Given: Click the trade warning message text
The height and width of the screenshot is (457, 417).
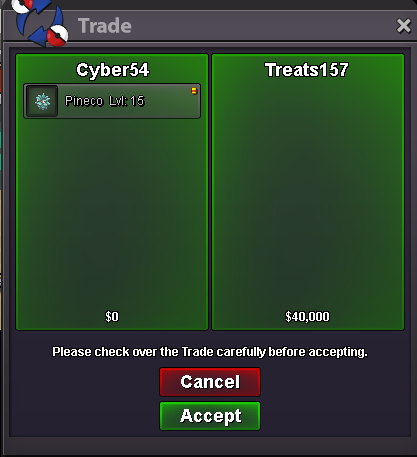Looking at the screenshot, I should point(210,352).
